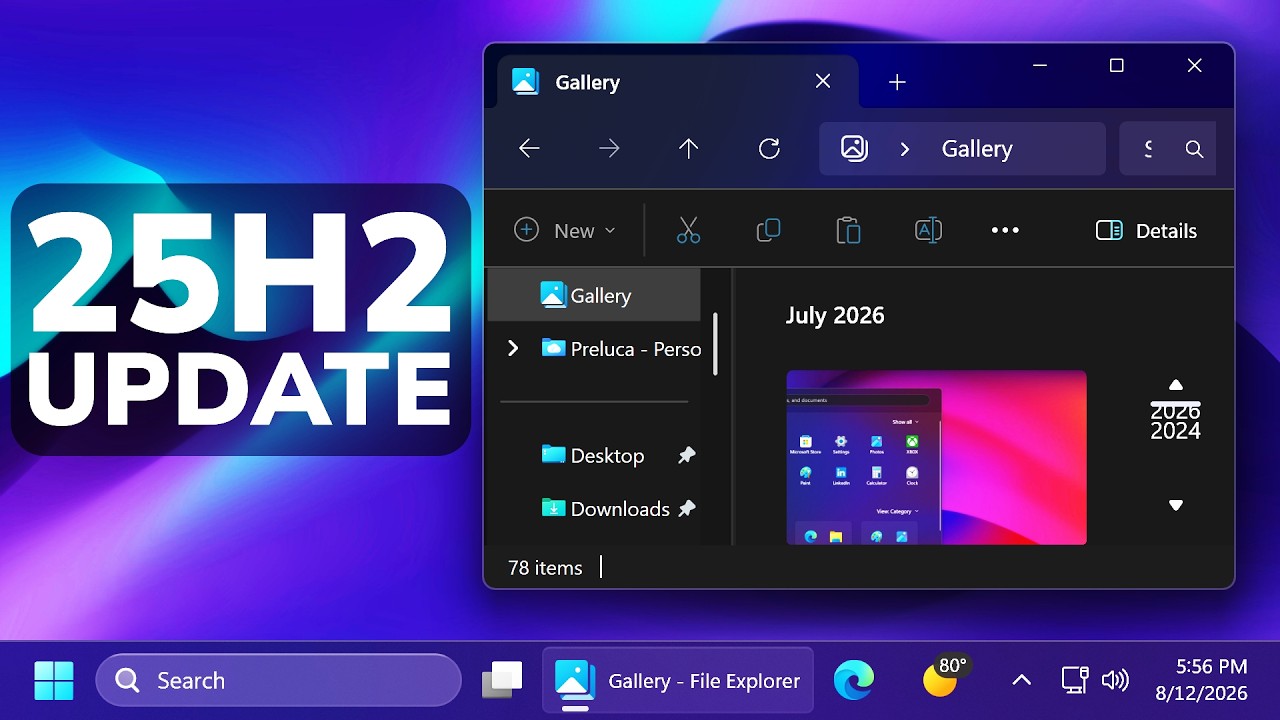Screen dimensions: 1280x720
Task: Add a new File Explorer tab
Action: point(897,82)
